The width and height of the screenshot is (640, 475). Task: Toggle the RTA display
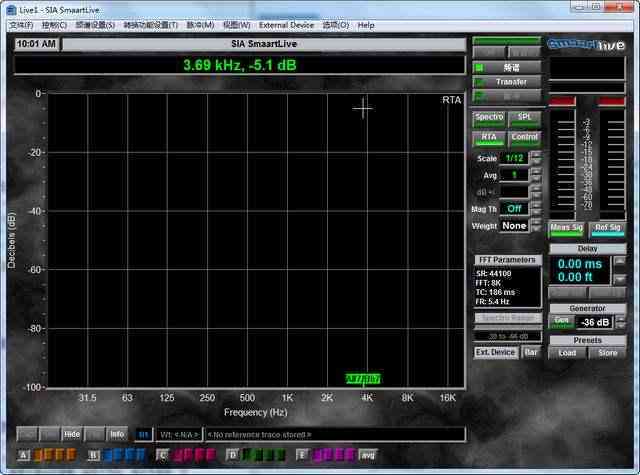point(489,138)
